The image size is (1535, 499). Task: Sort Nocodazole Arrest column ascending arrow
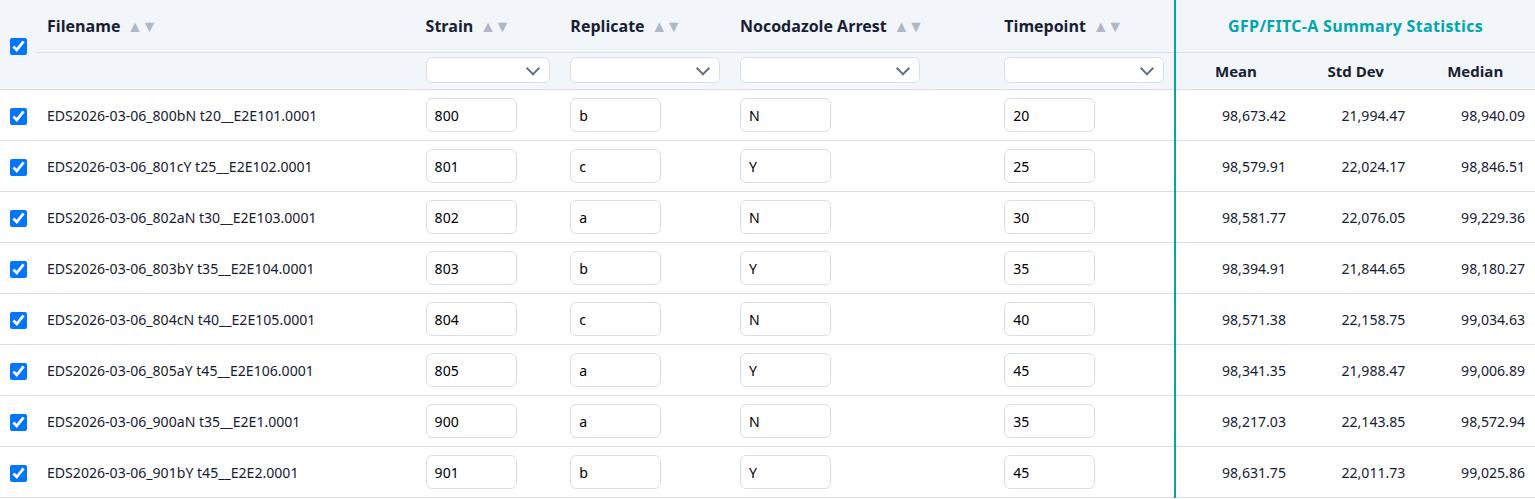[x=901, y=27]
